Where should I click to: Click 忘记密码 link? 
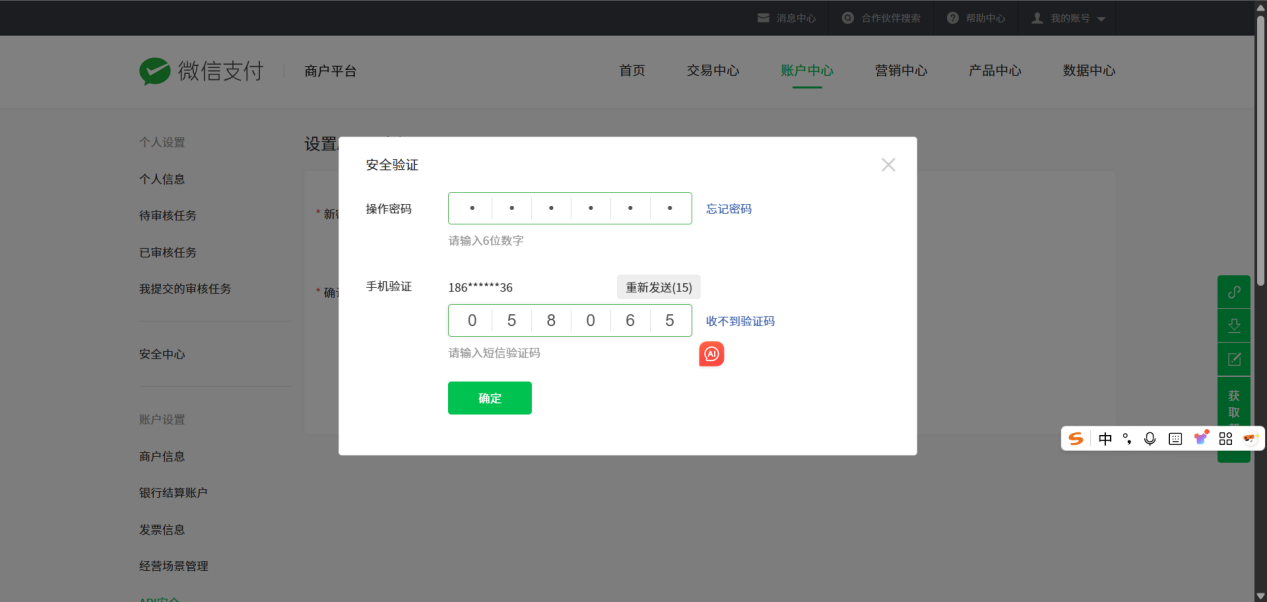(729, 209)
